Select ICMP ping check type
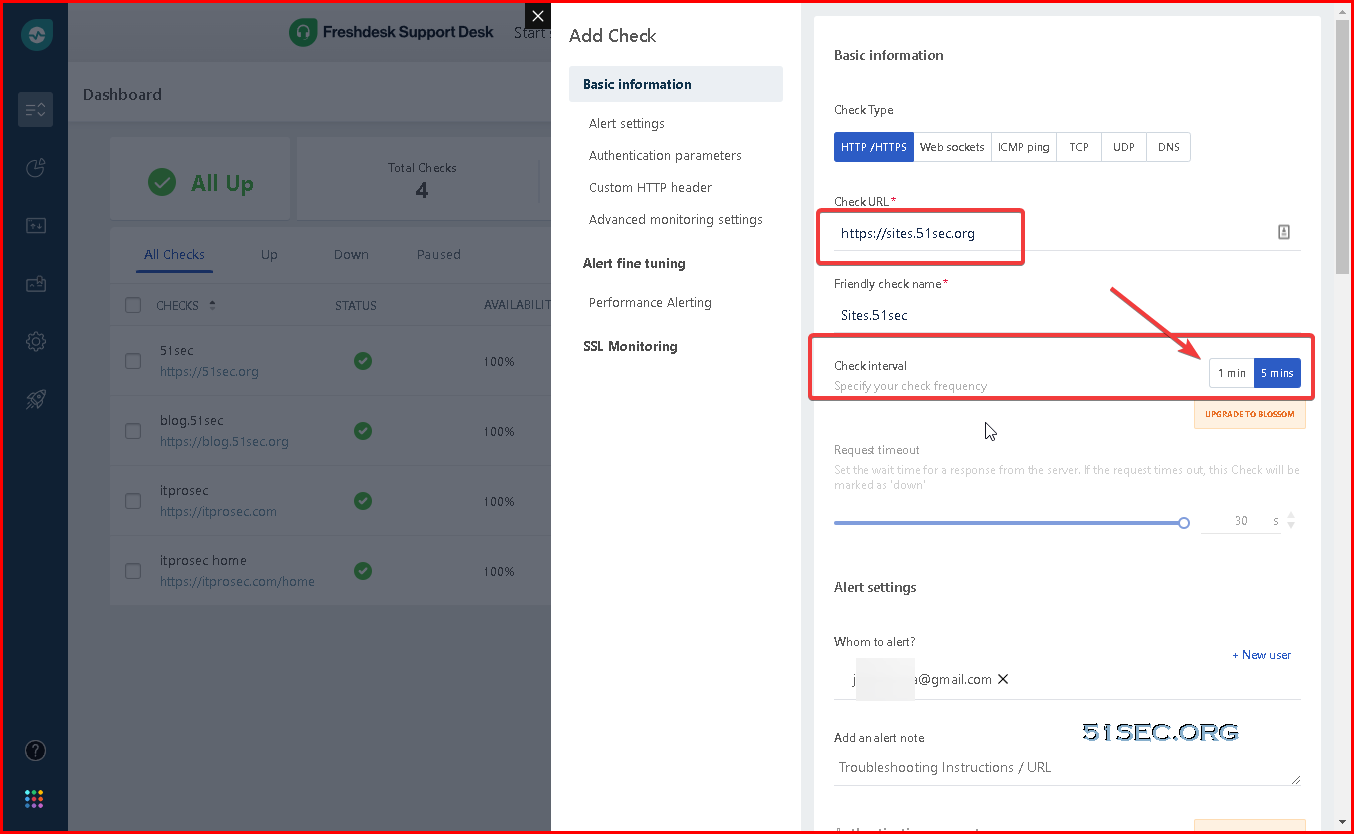The height and width of the screenshot is (834, 1354). point(1023,147)
